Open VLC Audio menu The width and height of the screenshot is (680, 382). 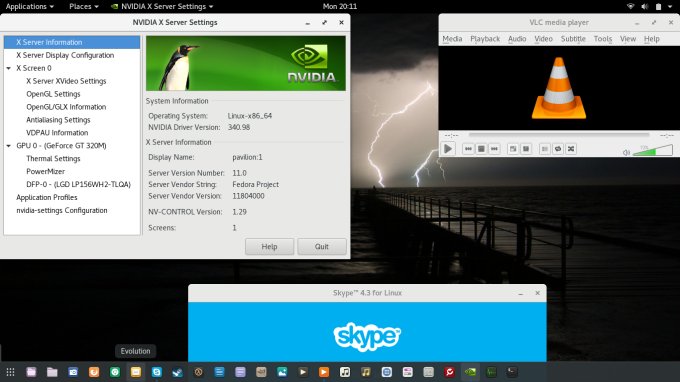517,39
